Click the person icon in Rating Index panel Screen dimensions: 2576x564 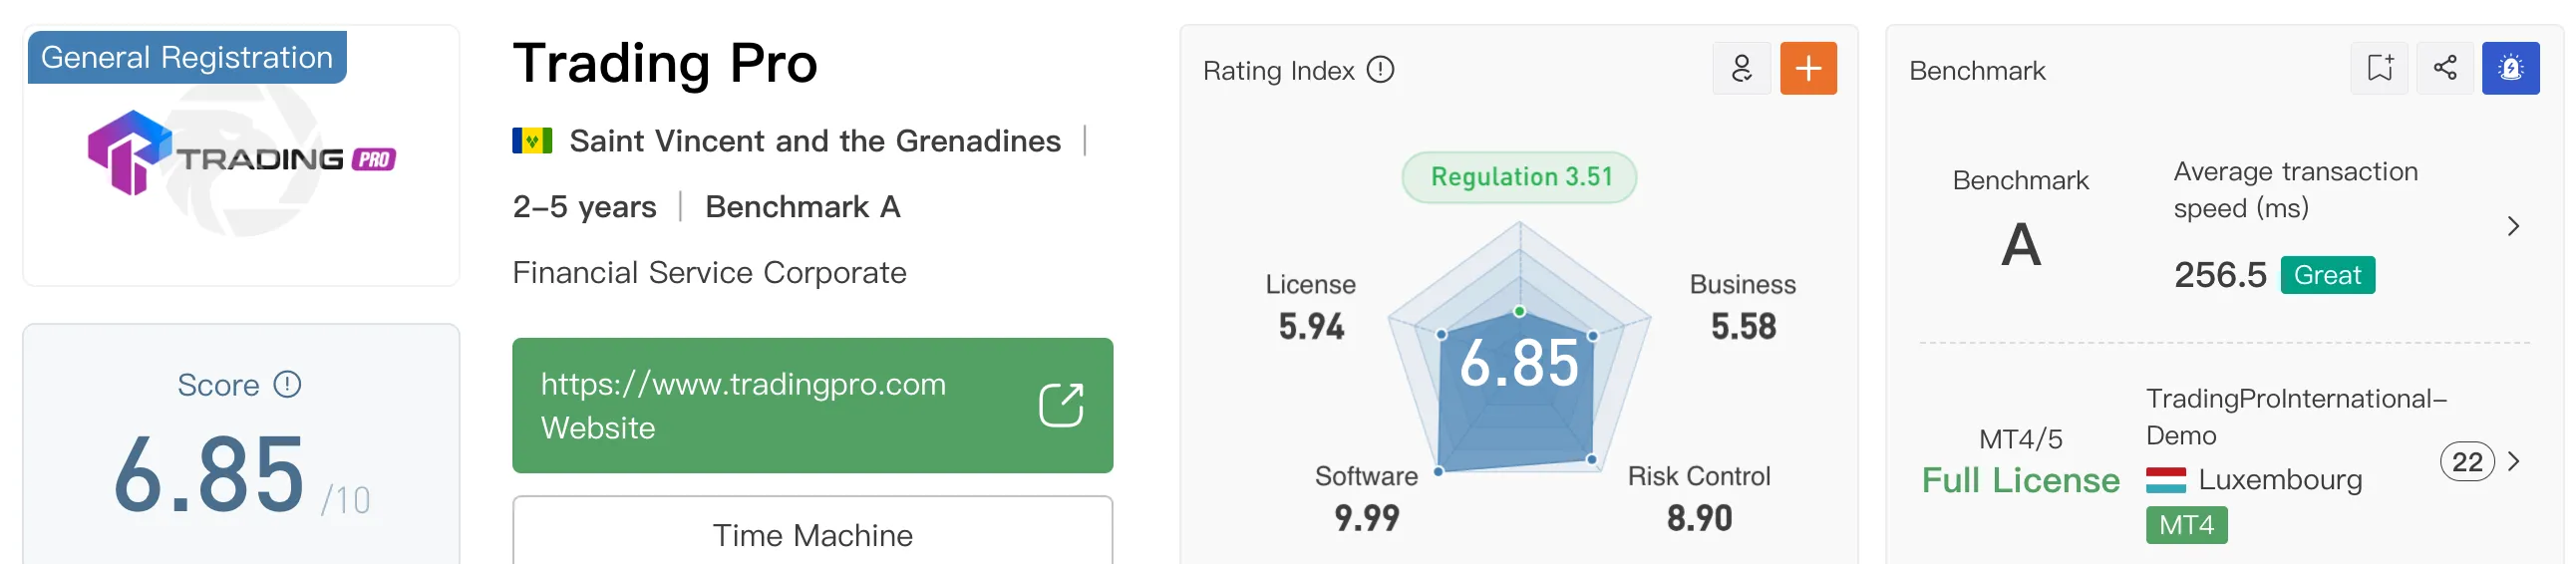[x=1741, y=68]
